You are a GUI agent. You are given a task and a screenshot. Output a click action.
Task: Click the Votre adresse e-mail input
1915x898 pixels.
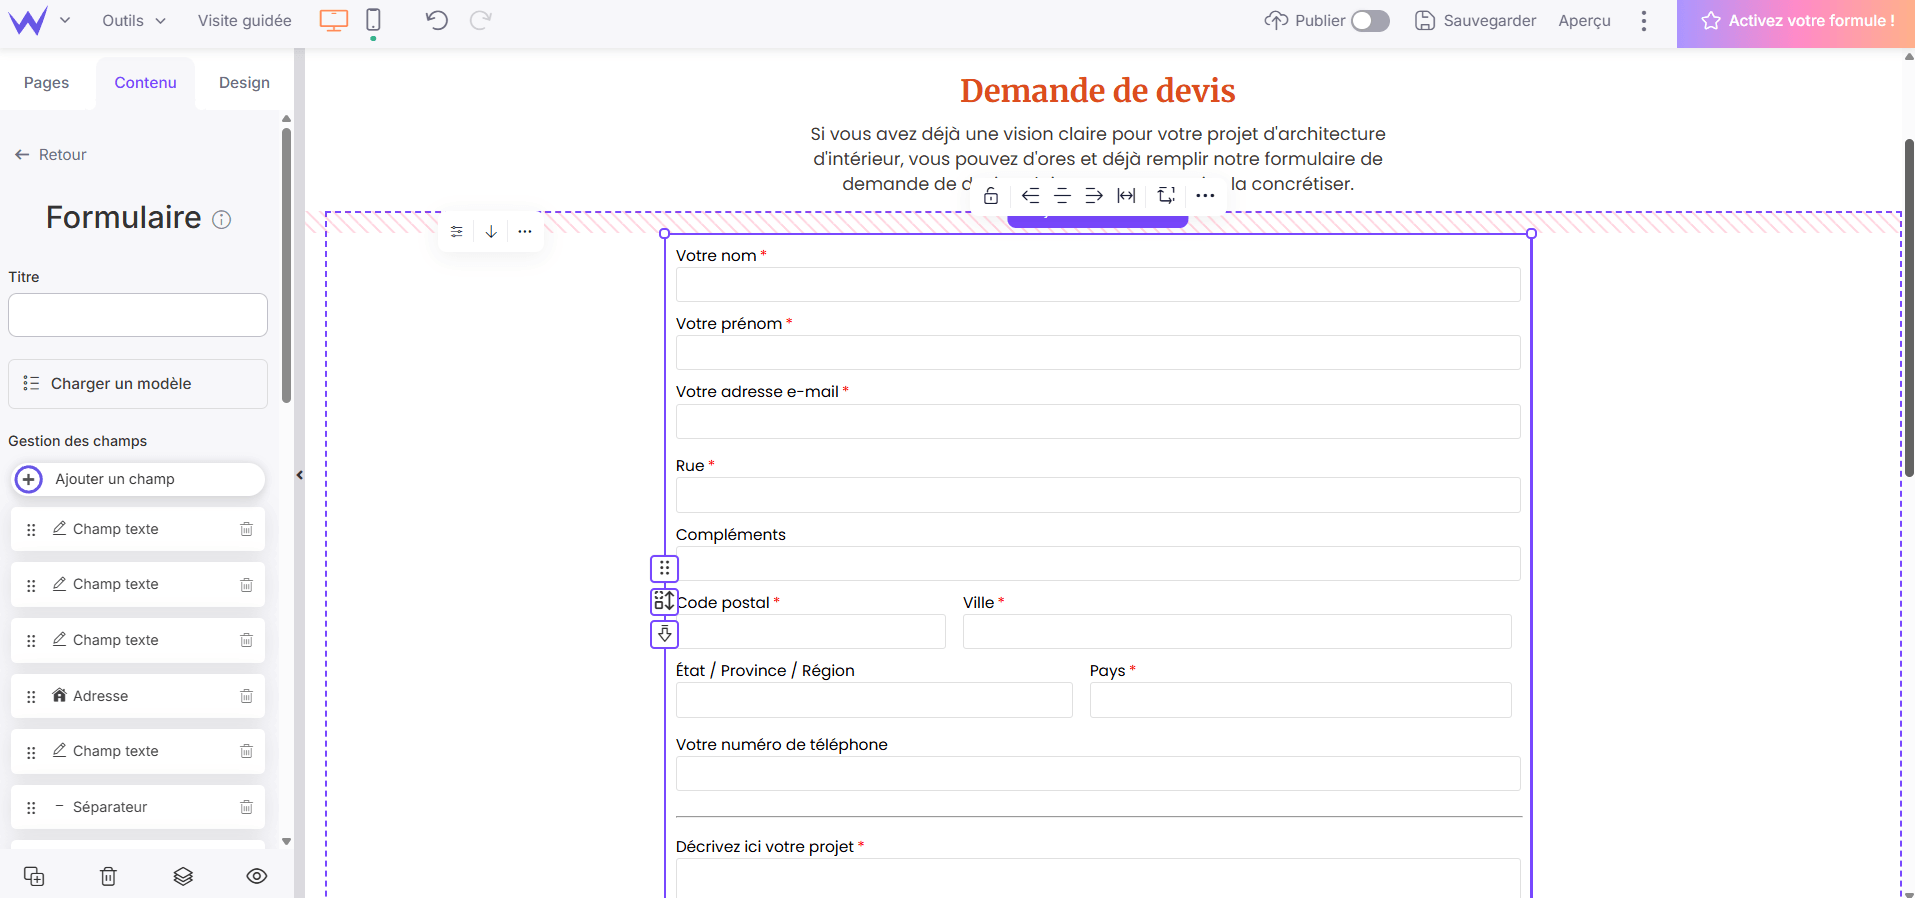(x=1098, y=421)
